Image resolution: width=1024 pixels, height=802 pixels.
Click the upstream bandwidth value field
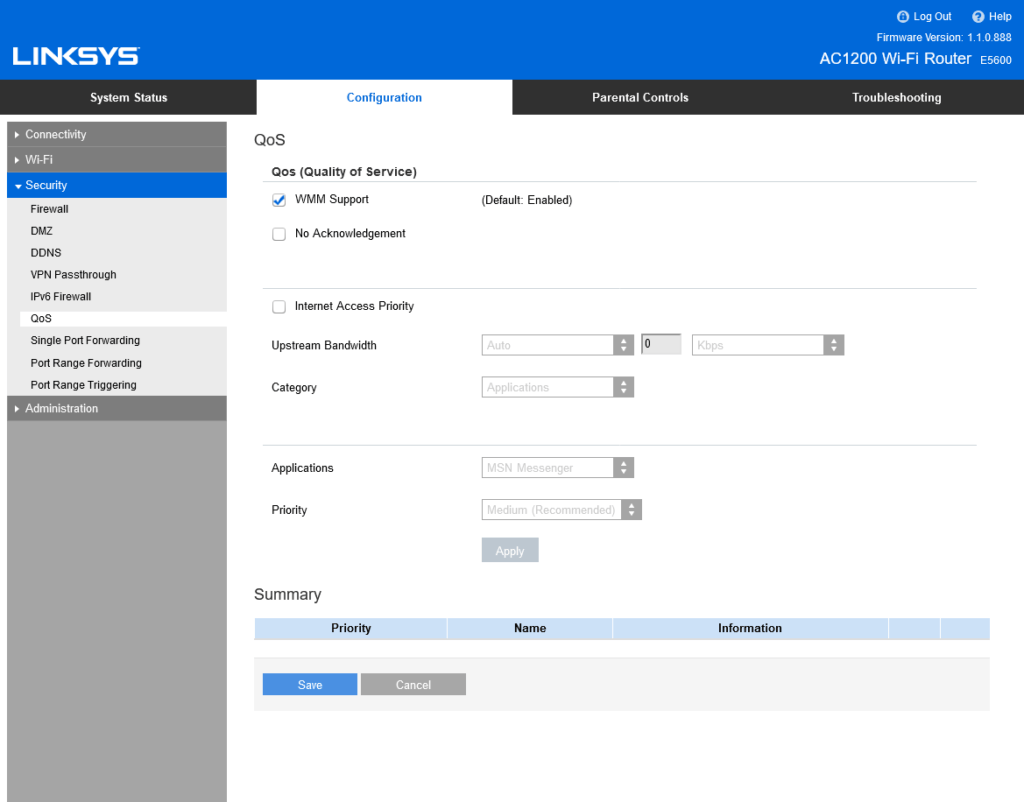pos(661,344)
